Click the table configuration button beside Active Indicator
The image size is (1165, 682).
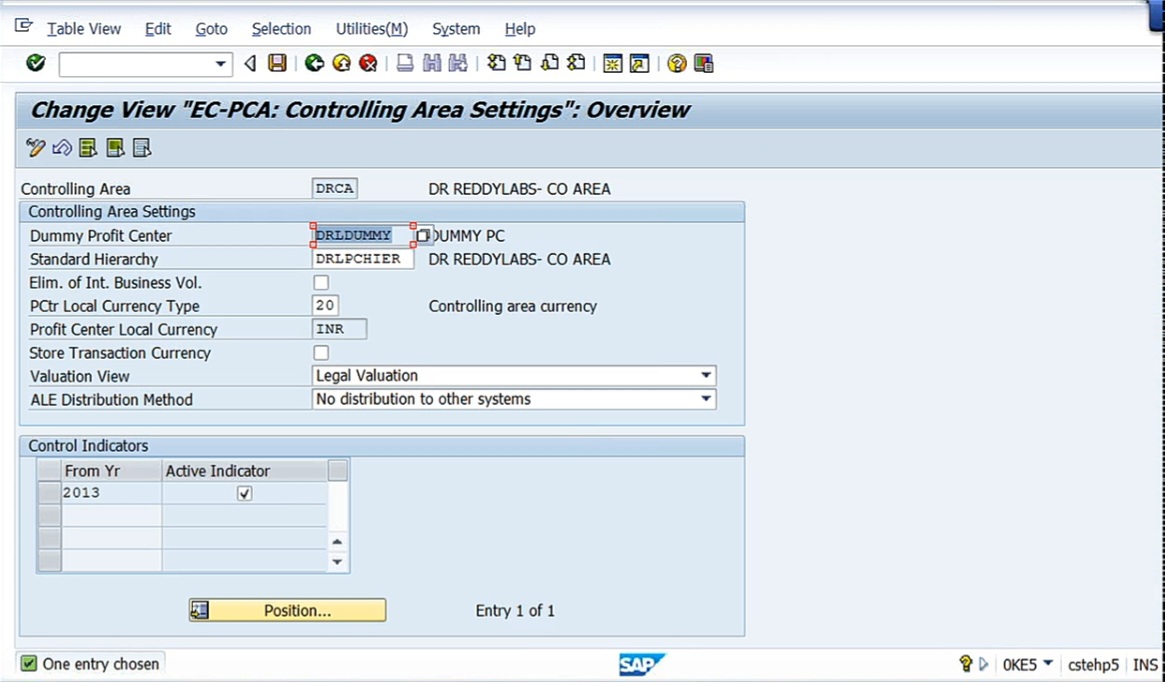pyautogui.click(x=337, y=470)
